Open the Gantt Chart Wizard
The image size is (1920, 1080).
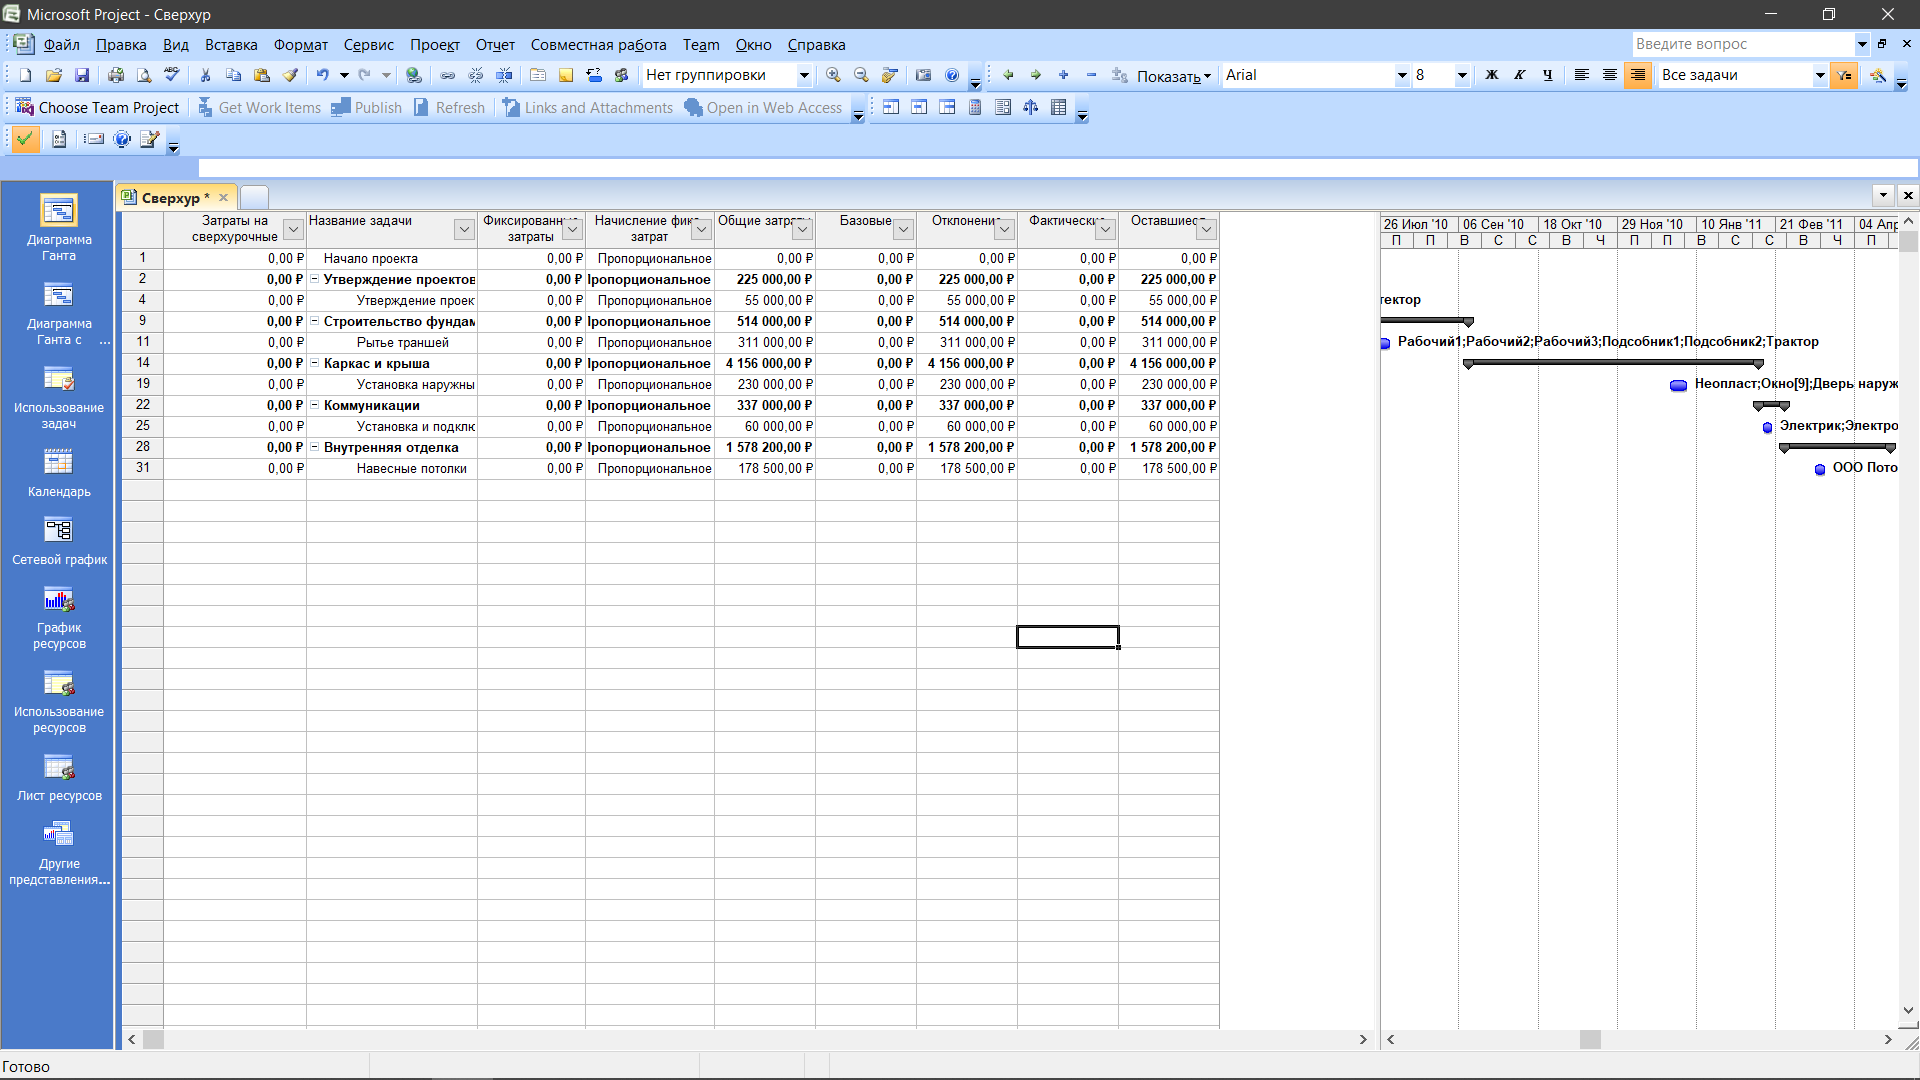coord(1878,75)
